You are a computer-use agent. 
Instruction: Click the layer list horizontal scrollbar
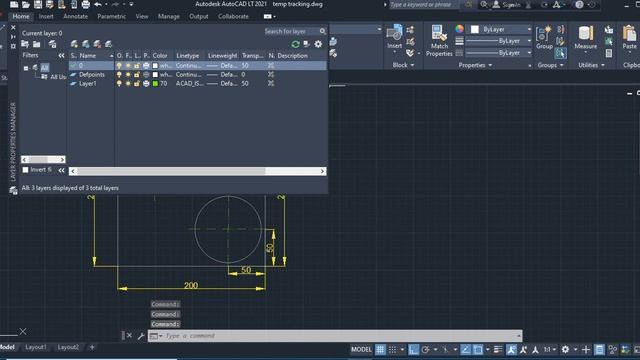[198, 171]
